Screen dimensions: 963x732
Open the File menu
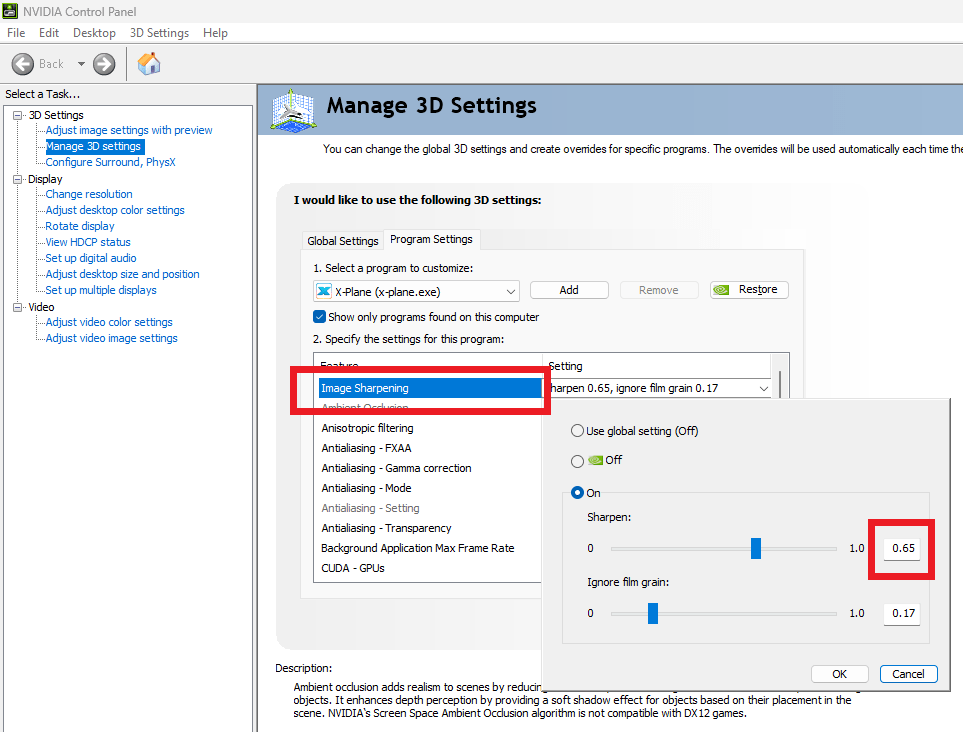pyautogui.click(x=16, y=33)
